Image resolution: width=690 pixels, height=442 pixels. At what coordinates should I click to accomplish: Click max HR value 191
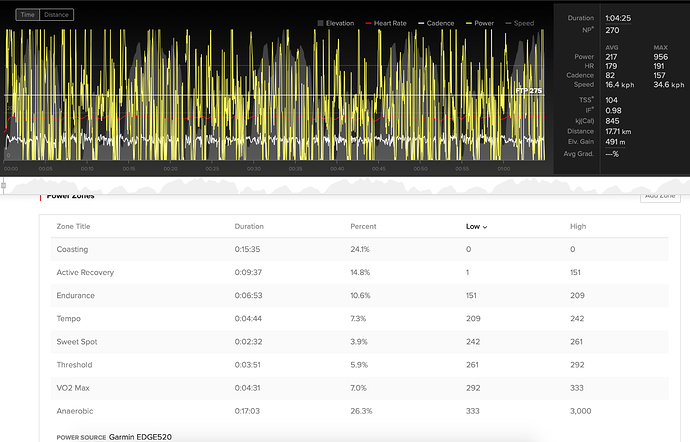(659, 66)
